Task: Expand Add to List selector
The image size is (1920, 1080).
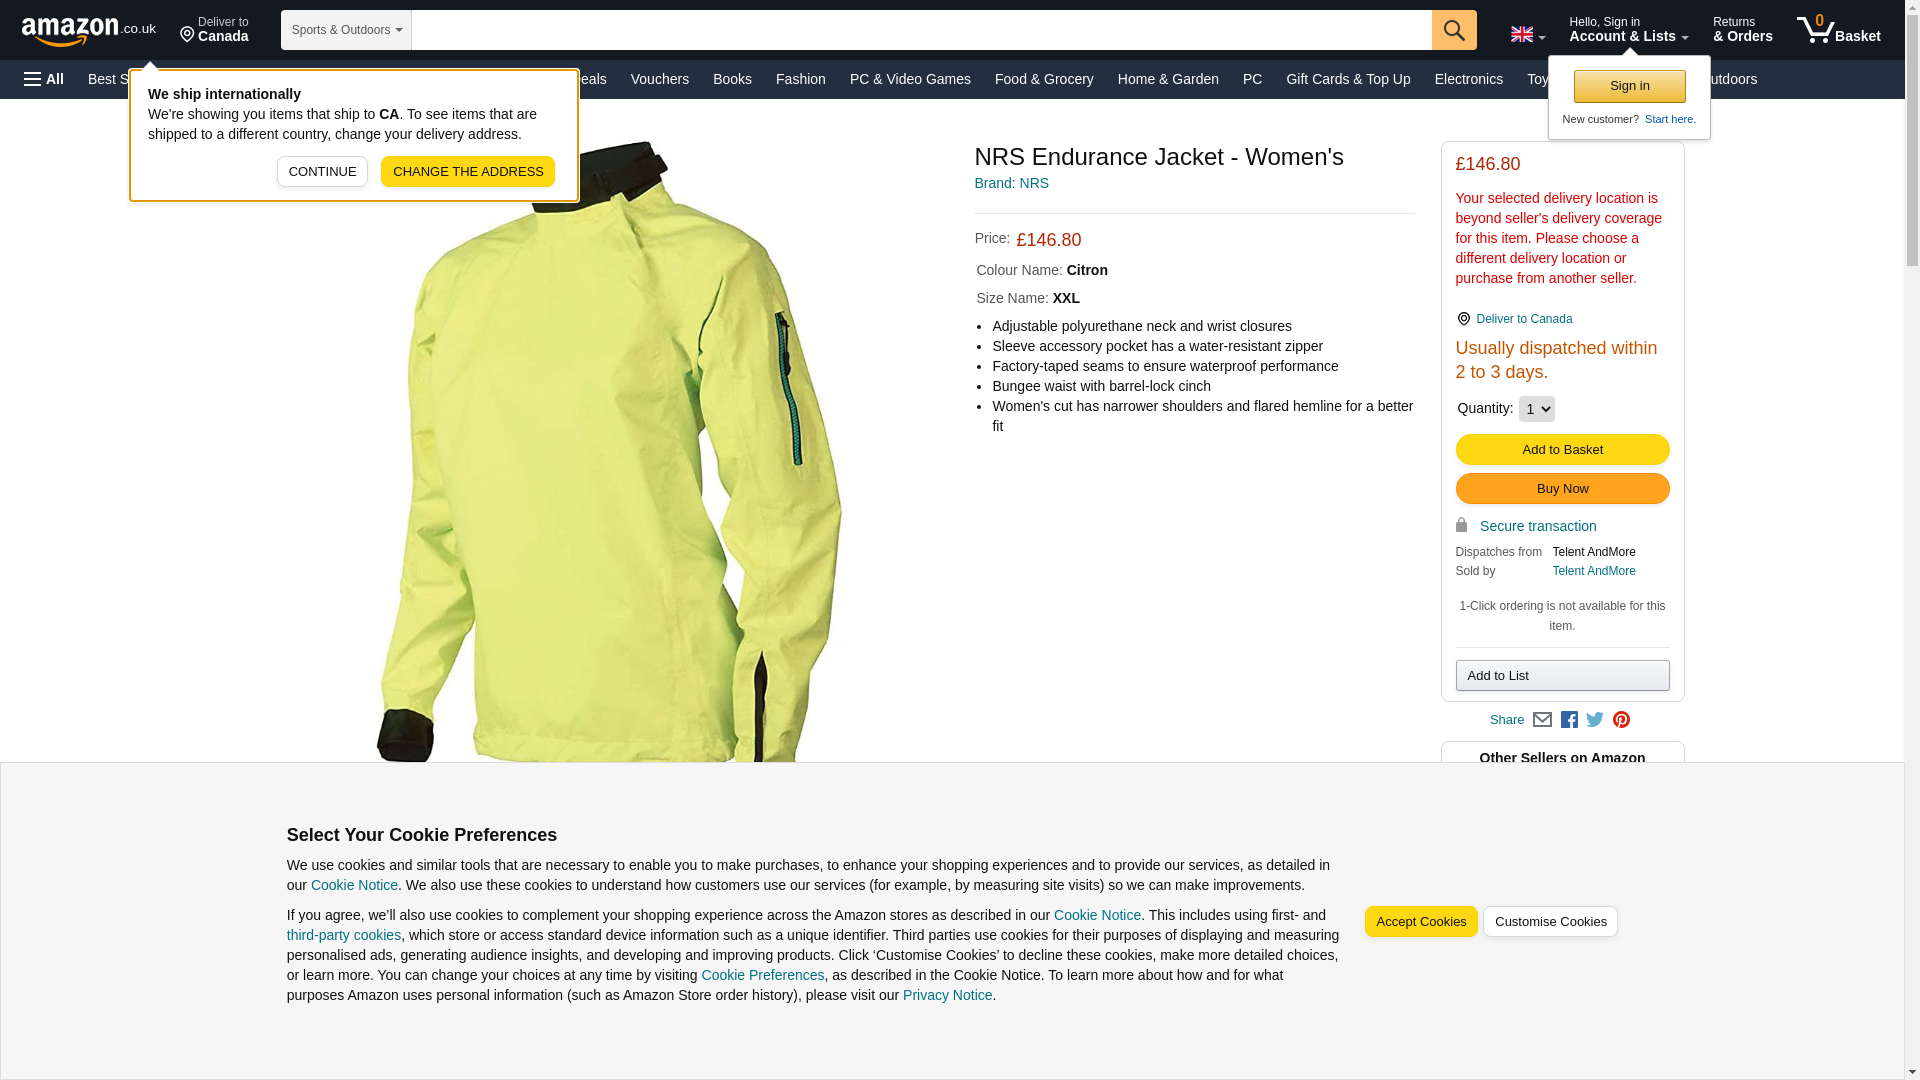Action: coord(1562,676)
